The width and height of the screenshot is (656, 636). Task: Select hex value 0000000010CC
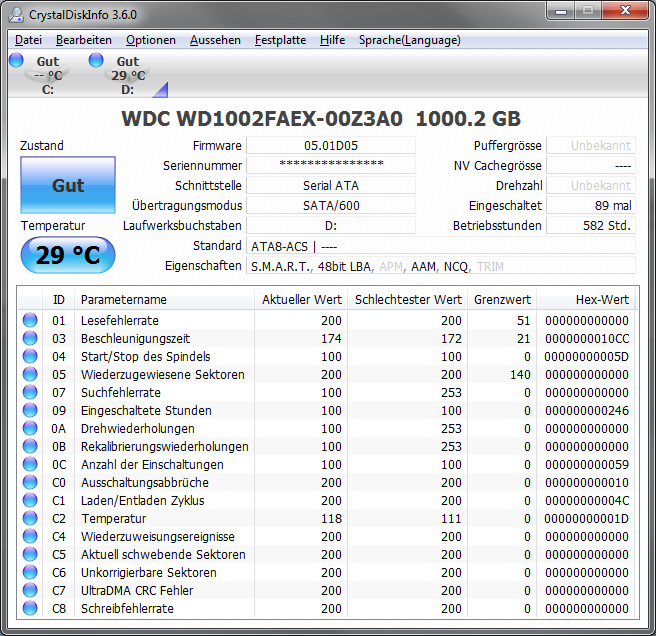point(587,339)
